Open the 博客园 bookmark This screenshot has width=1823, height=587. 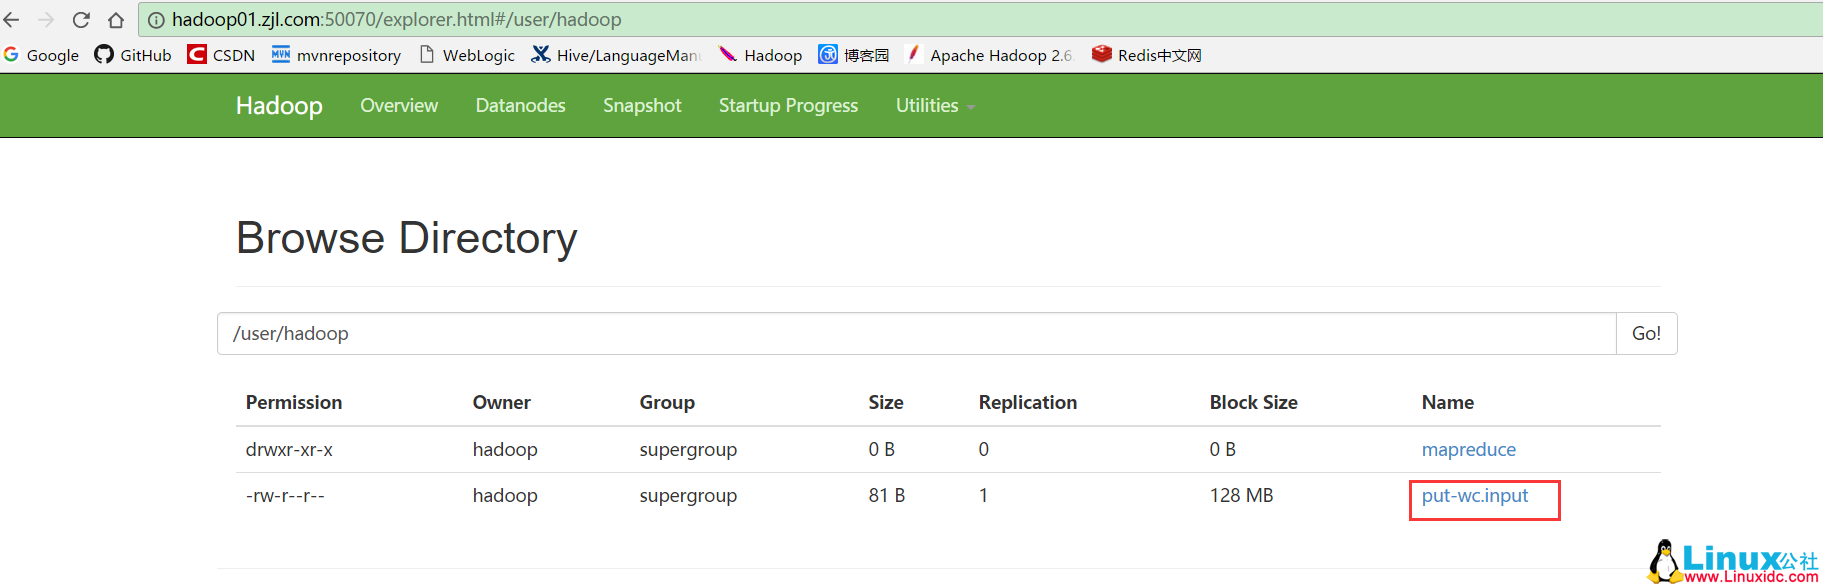pyautogui.click(x=853, y=55)
